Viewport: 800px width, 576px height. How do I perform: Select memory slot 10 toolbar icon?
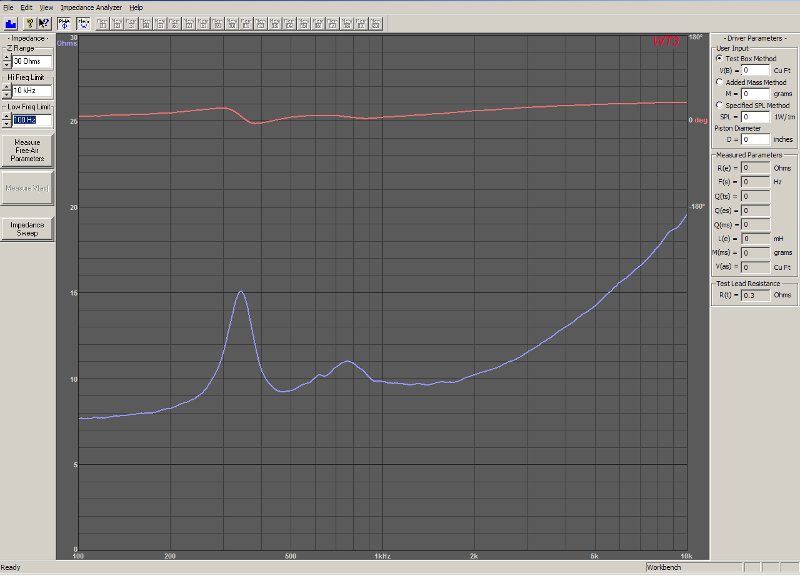[x=232, y=23]
